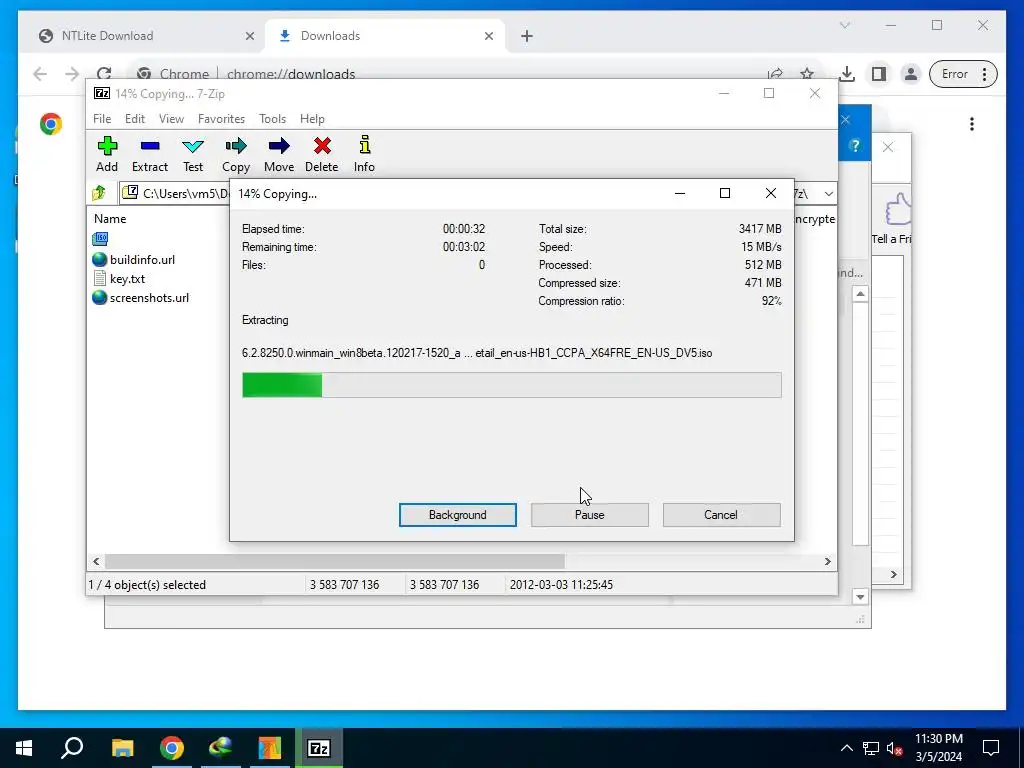Image resolution: width=1024 pixels, height=768 pixels.
Task: Open the Windows Start menu
Action: click(24, 748)
